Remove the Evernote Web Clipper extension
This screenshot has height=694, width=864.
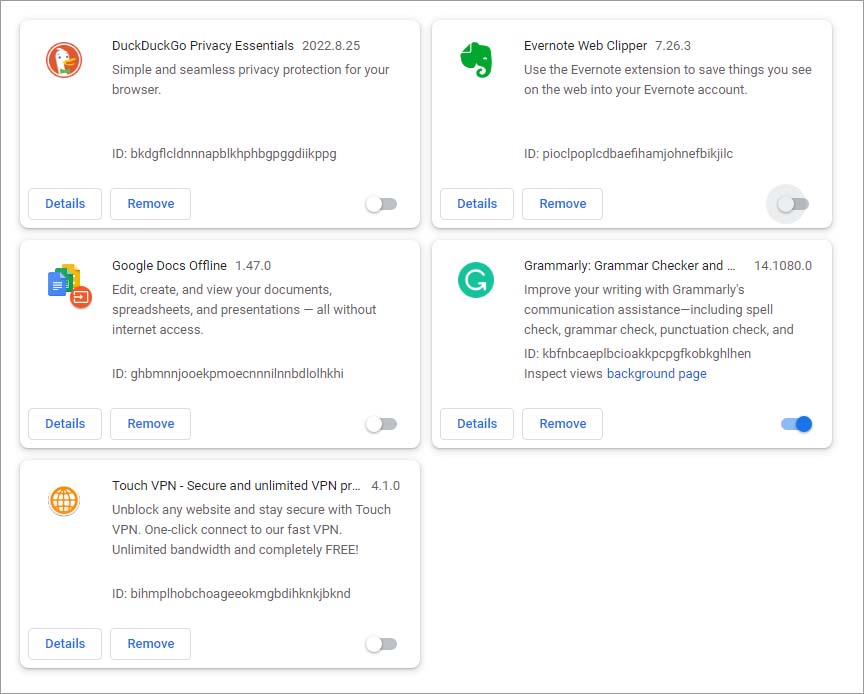(563, 204)
